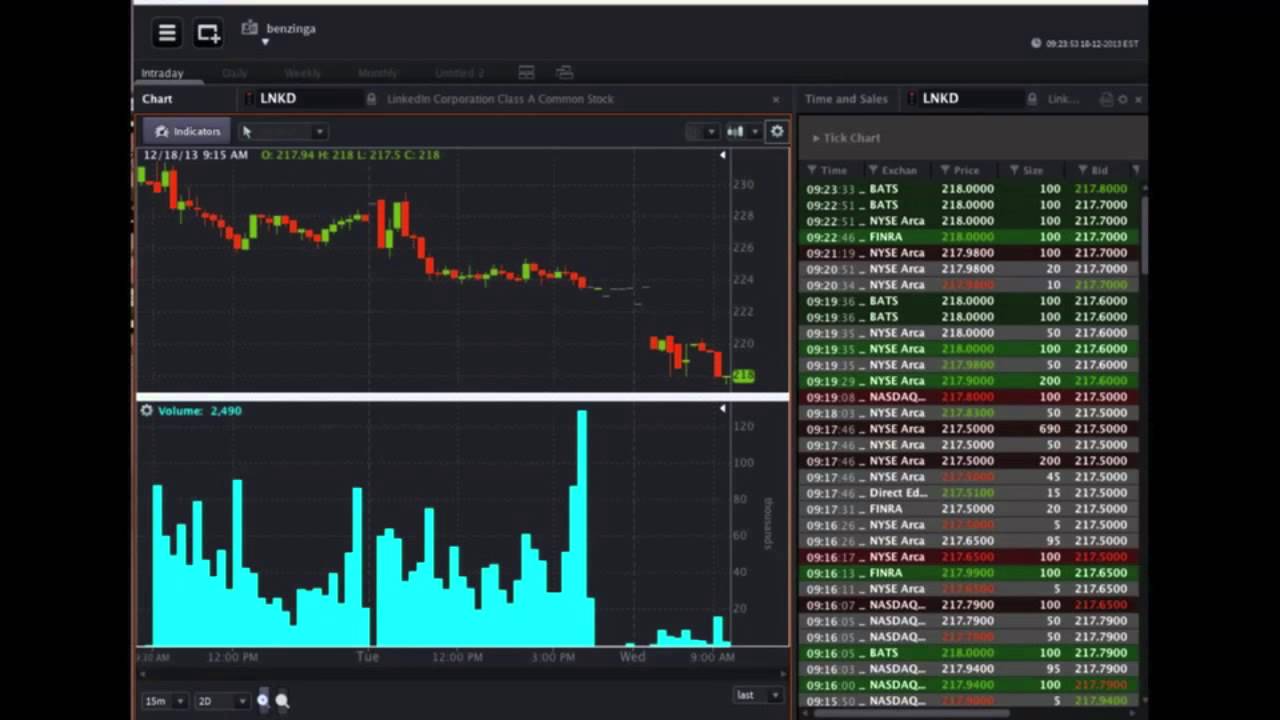
Task: Open the Indicators menu
Action: click(x=187, y=131)
